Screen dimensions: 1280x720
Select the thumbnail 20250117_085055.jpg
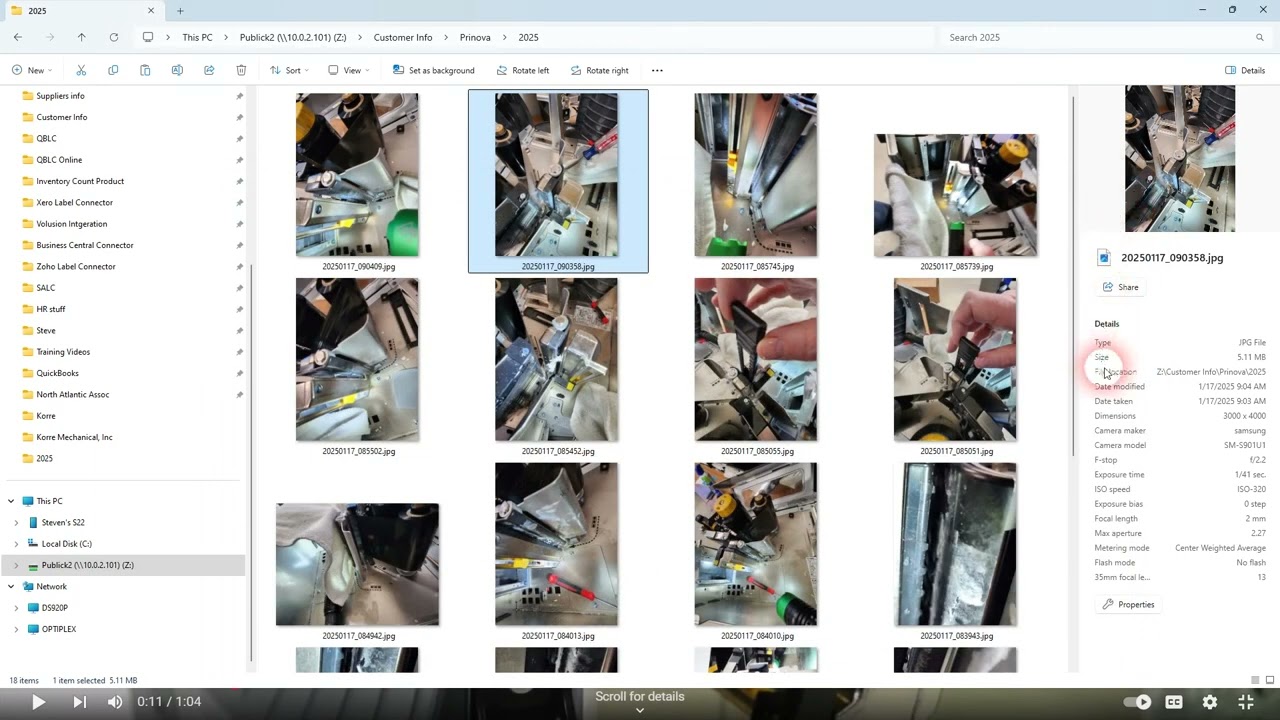click(x=757, y=366)
